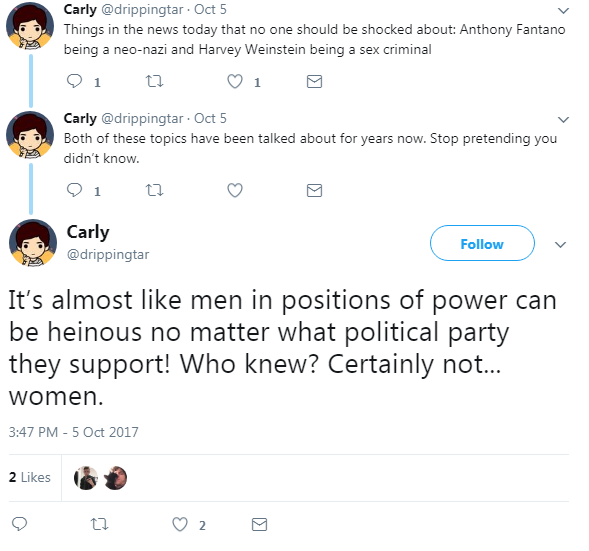Viewport: 589px width, 551px height.
Task: Expand options chevron on second tweet
Action: point(563,119)
